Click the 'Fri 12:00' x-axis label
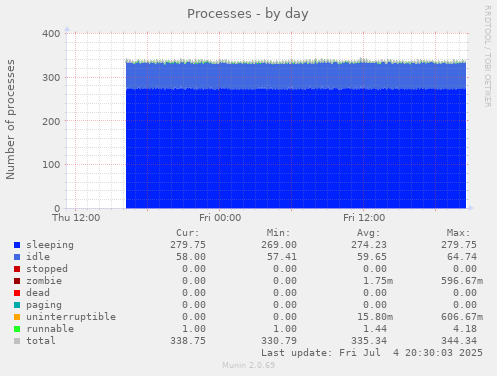Image resolution: width=497 pixels, height=376 pixels. pyautogui.click(x=364, y=218)
